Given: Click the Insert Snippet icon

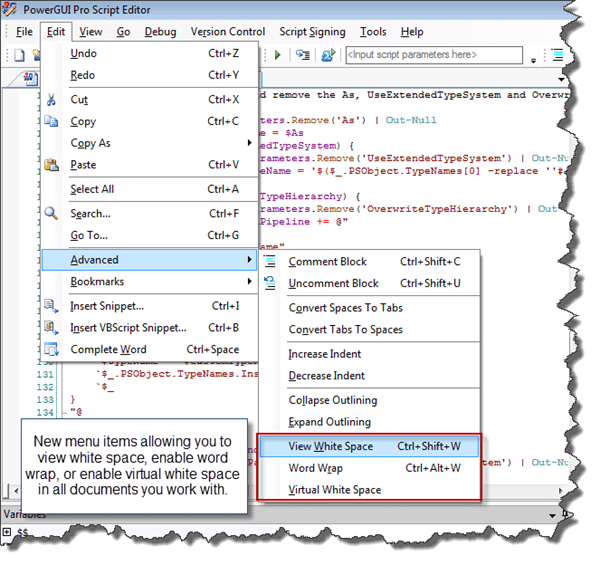Looking at the screenshot, I should (x=50, y=306).
